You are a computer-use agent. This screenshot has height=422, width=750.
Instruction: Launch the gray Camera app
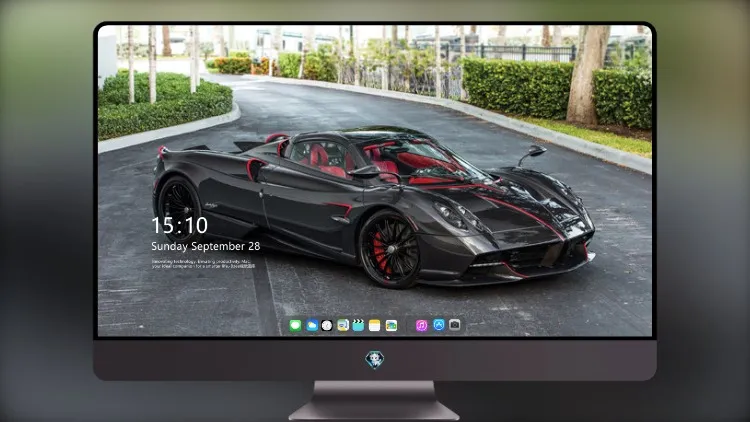click(454, 325)
